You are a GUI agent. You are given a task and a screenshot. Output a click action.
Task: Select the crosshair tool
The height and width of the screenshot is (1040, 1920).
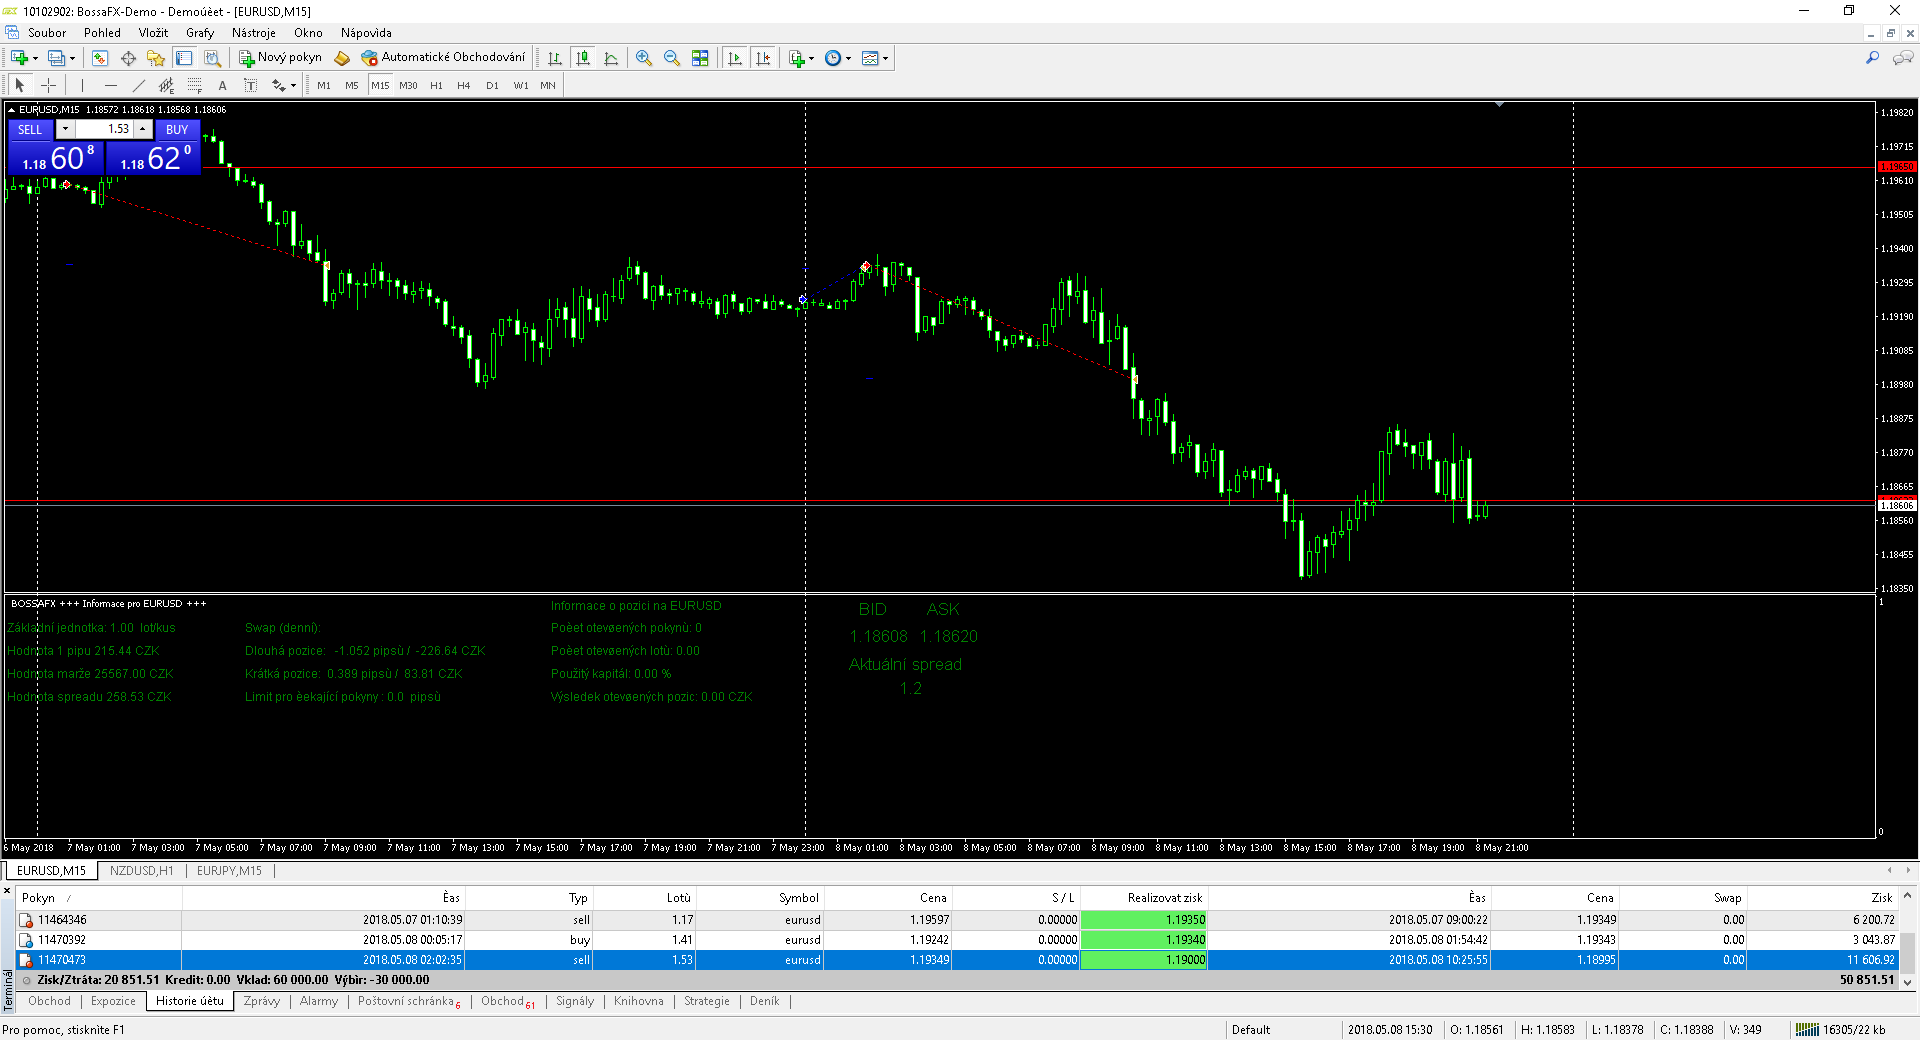coord(48,85)
